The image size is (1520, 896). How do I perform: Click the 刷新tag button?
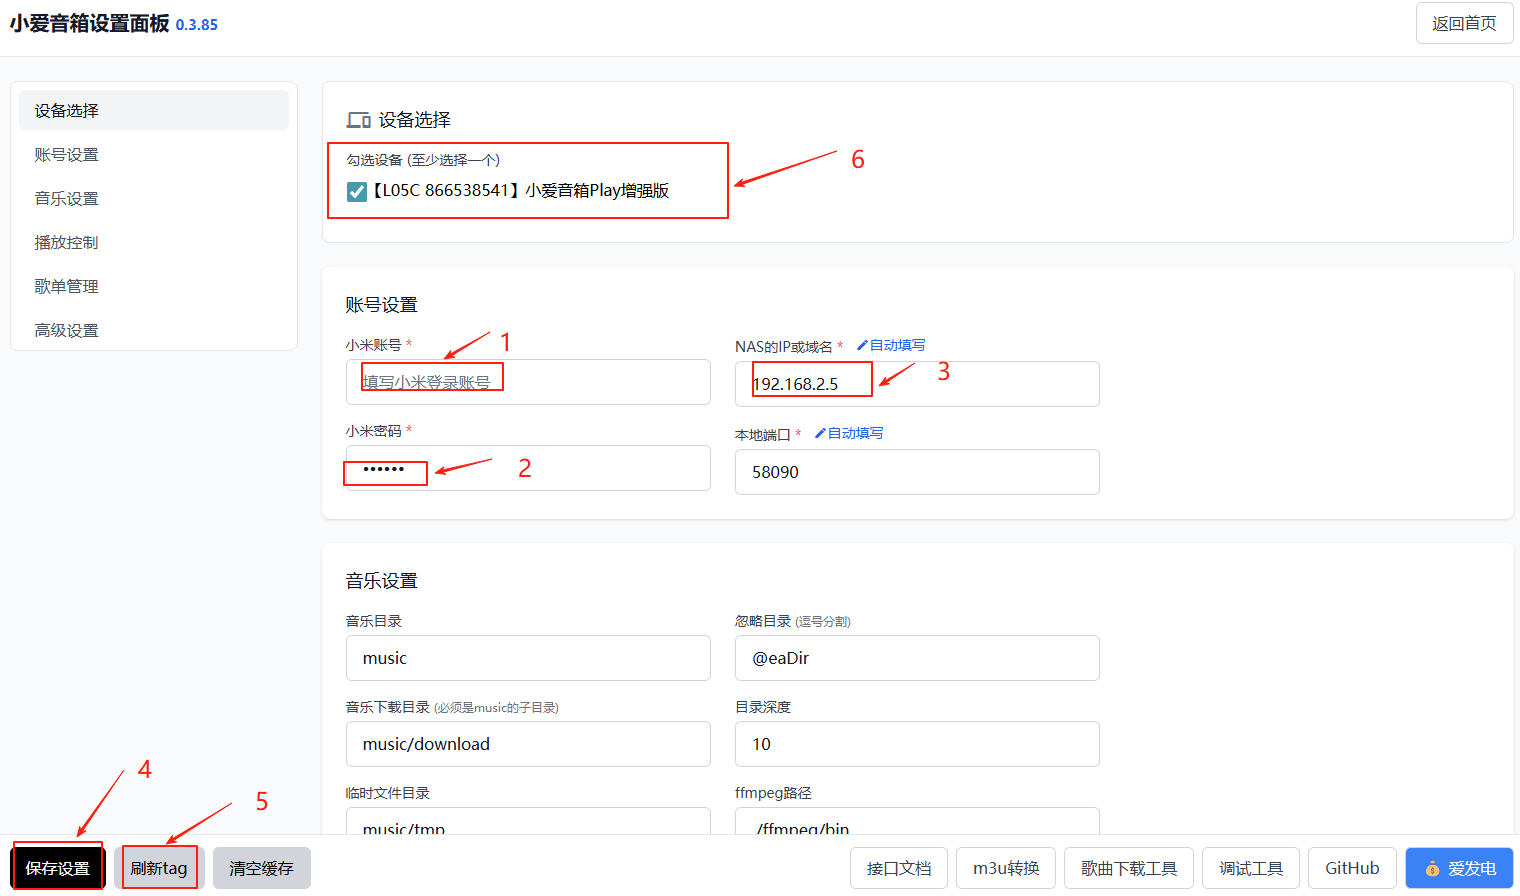pyautogui.click(x=159, y=868)
